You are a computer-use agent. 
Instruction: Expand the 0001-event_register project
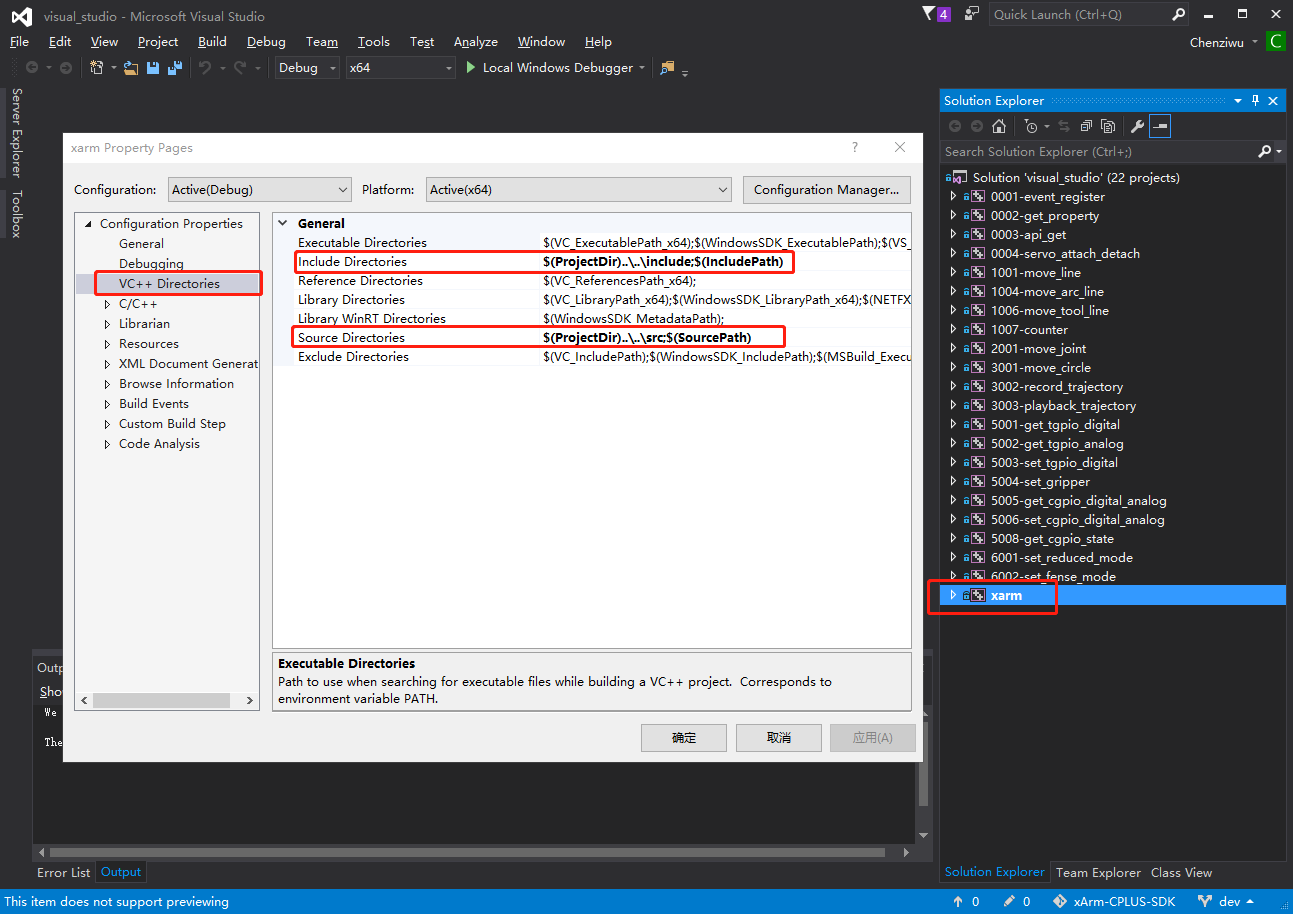click(x=953, y=196)
